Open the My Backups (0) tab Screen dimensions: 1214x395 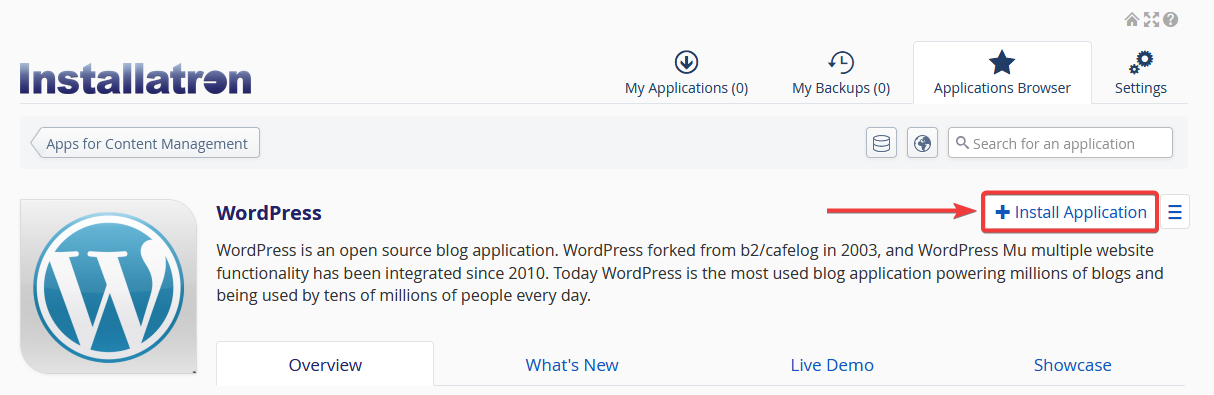coord(841,73)
